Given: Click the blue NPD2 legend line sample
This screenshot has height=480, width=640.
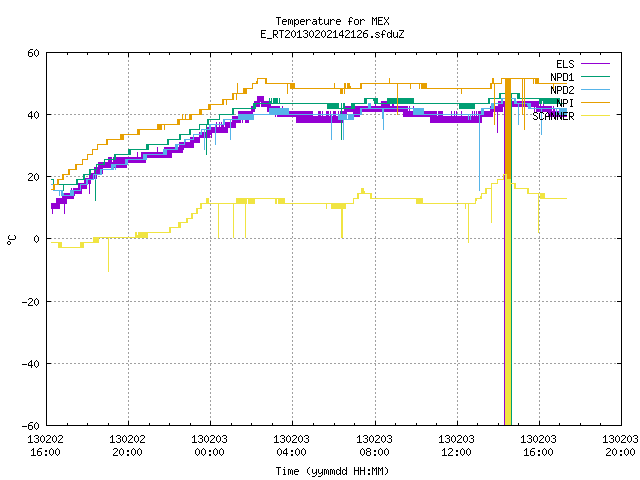Looking at the screenshot, I should pos(595,89).
